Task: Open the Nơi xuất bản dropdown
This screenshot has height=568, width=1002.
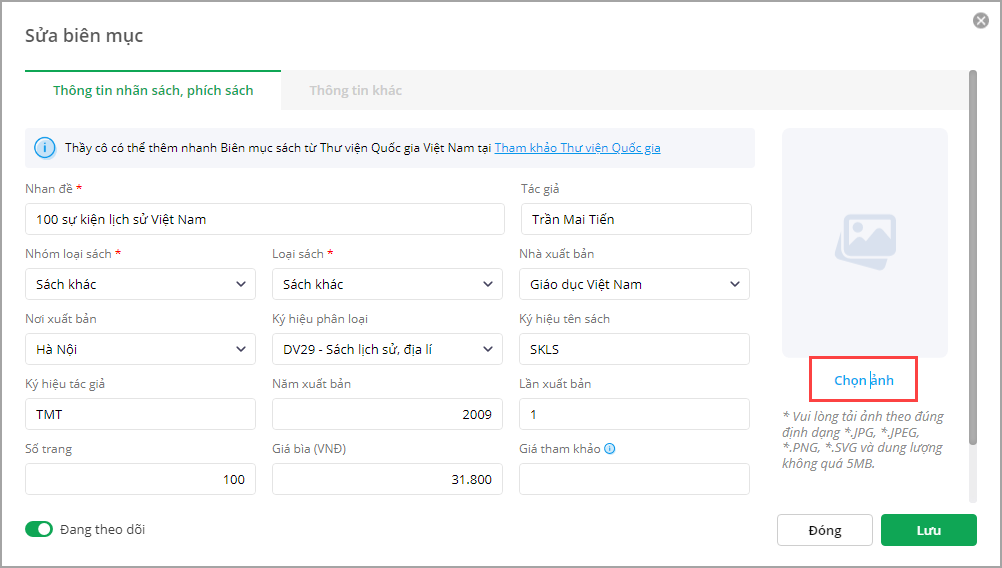Action: coord(140,349)
